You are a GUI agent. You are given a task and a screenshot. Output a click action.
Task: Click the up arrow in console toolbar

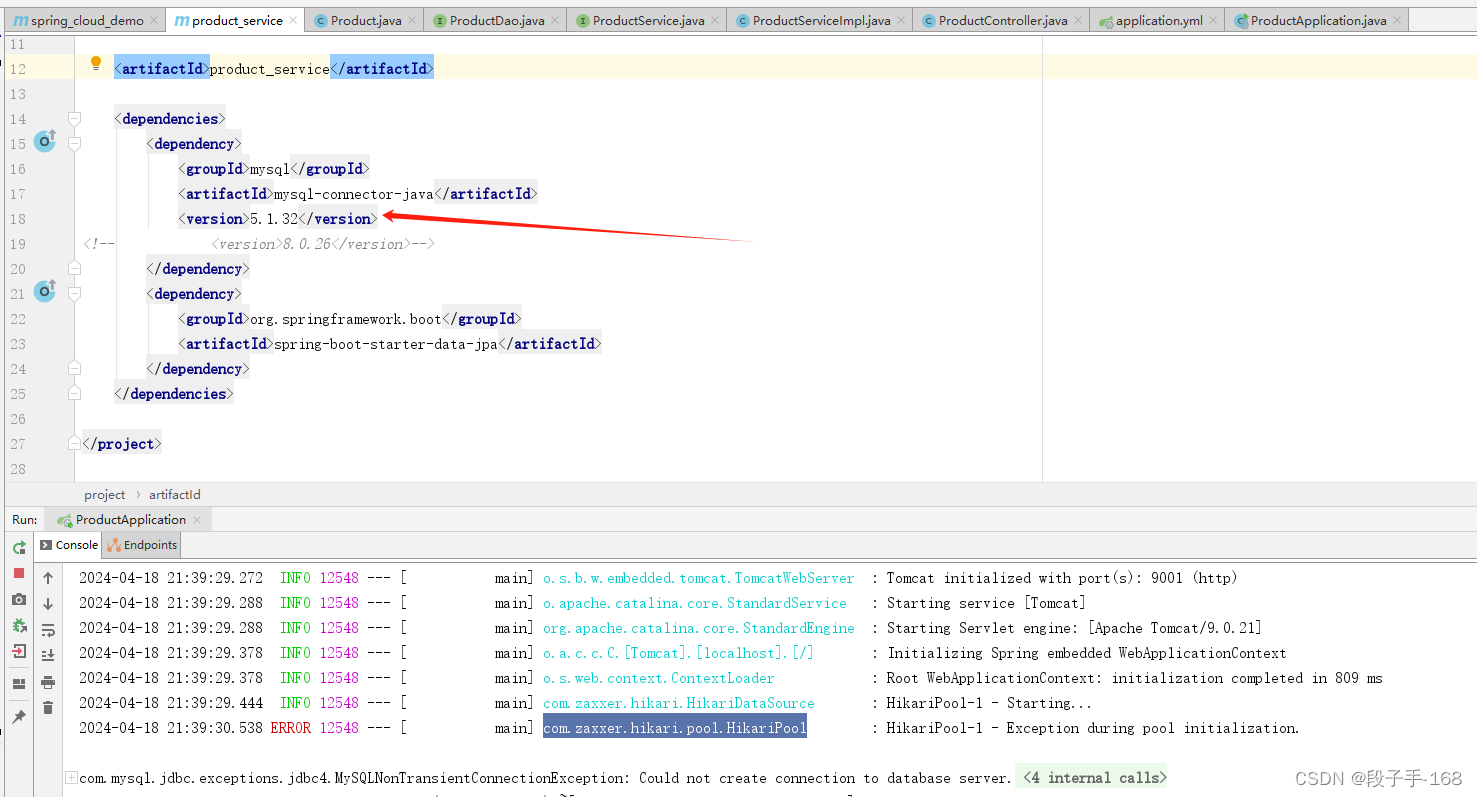pos(48,578)
